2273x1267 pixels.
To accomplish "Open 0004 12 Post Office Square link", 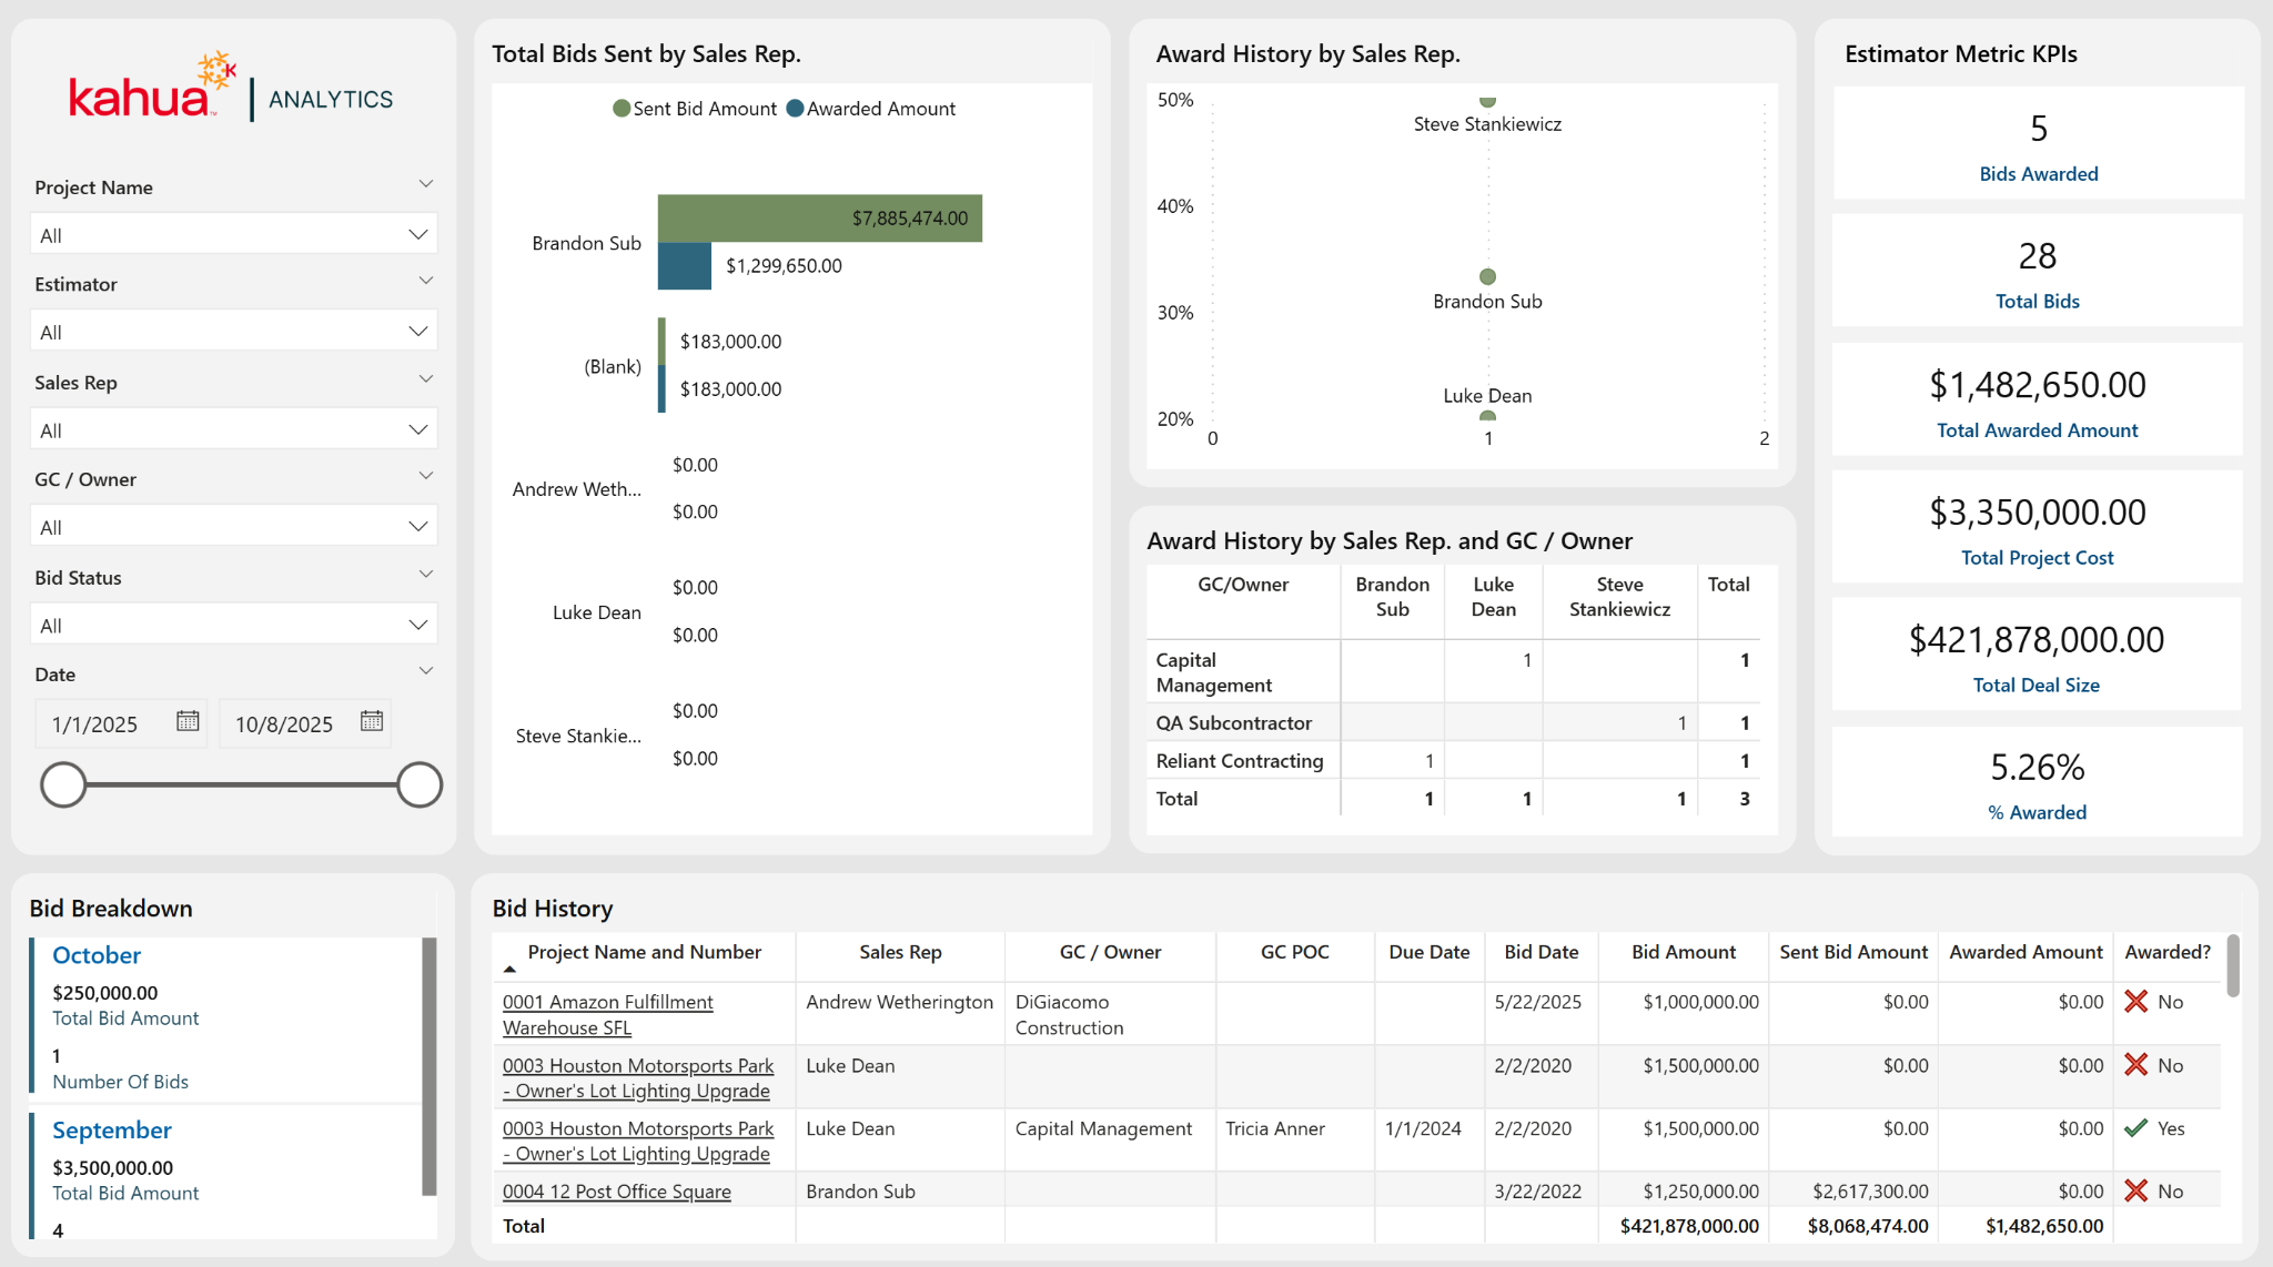I will (x=616, y=1191).
